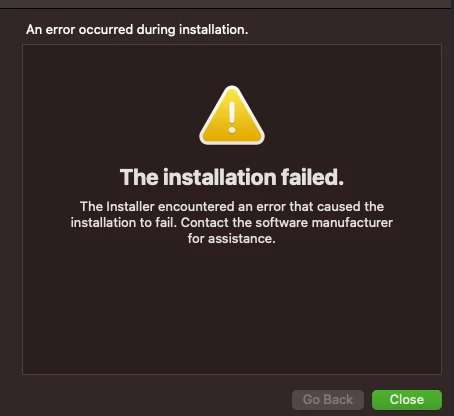The height and width of the screenshot is (416, 454).
Task: Click the word 'installation' in the top title
Action: (213, 30)
